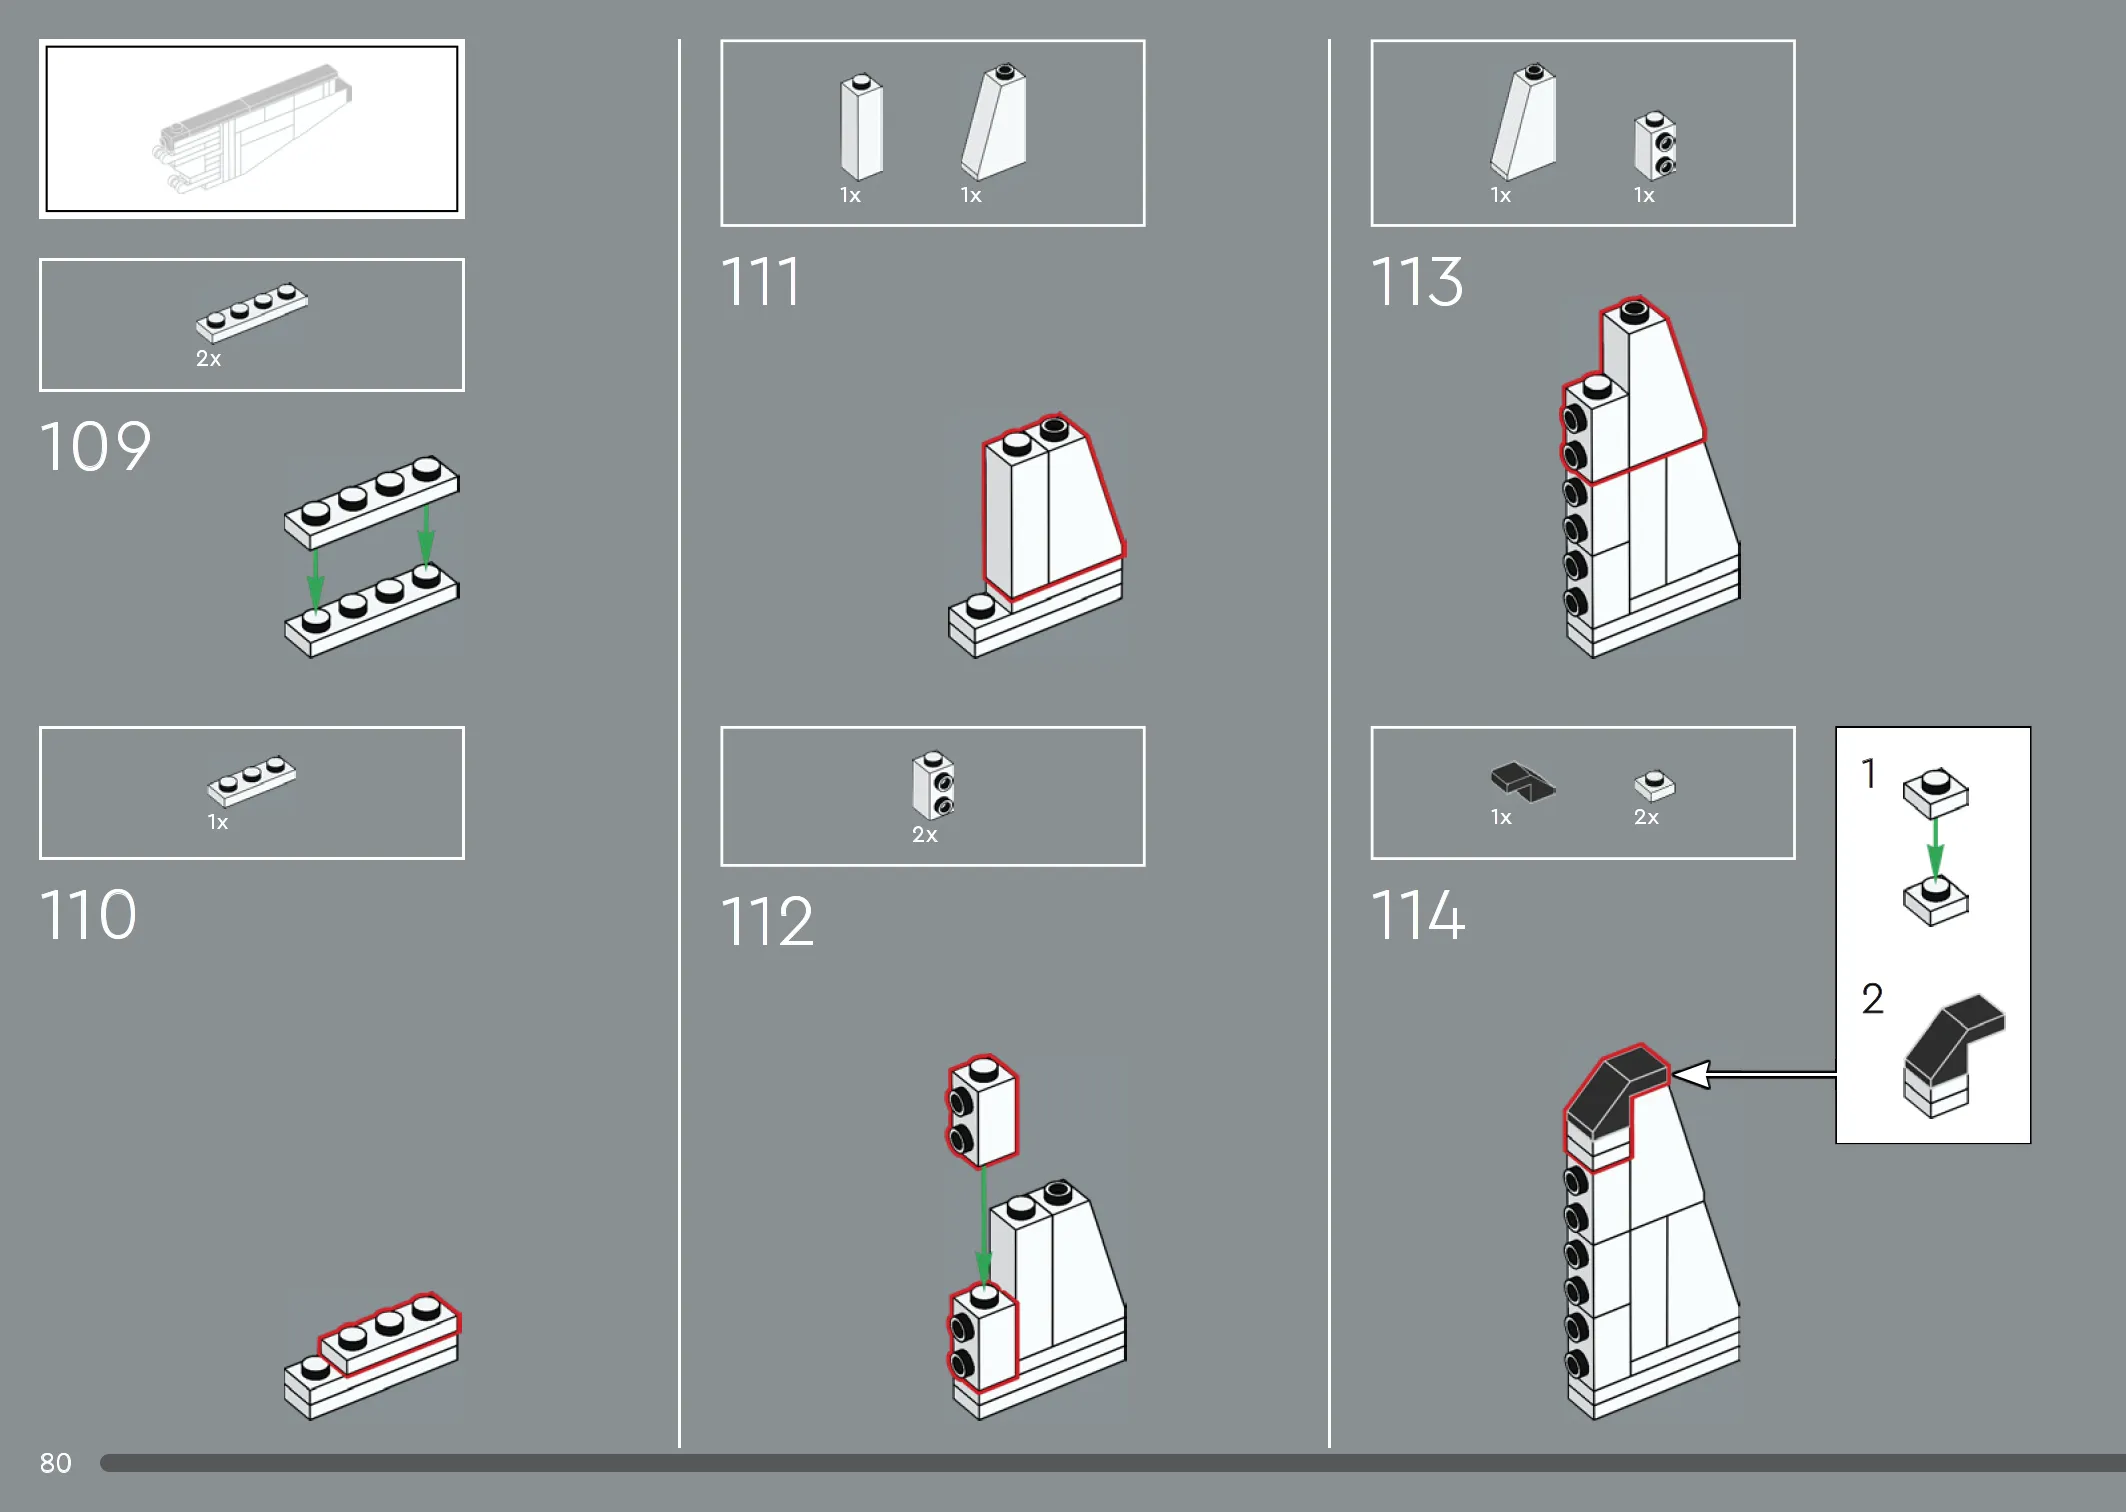Screen dimensions: 2126x1512
Task: Select the 1x1 plate marked 2x in step 114
Action: (x=1654, y=785)
